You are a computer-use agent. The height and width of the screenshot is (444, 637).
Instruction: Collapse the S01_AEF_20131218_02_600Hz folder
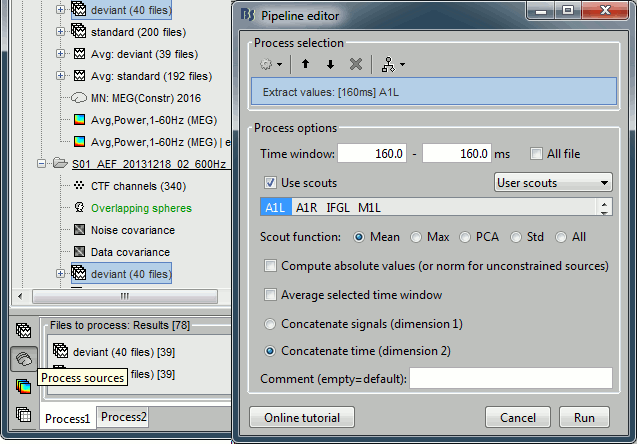coord(42,164)
